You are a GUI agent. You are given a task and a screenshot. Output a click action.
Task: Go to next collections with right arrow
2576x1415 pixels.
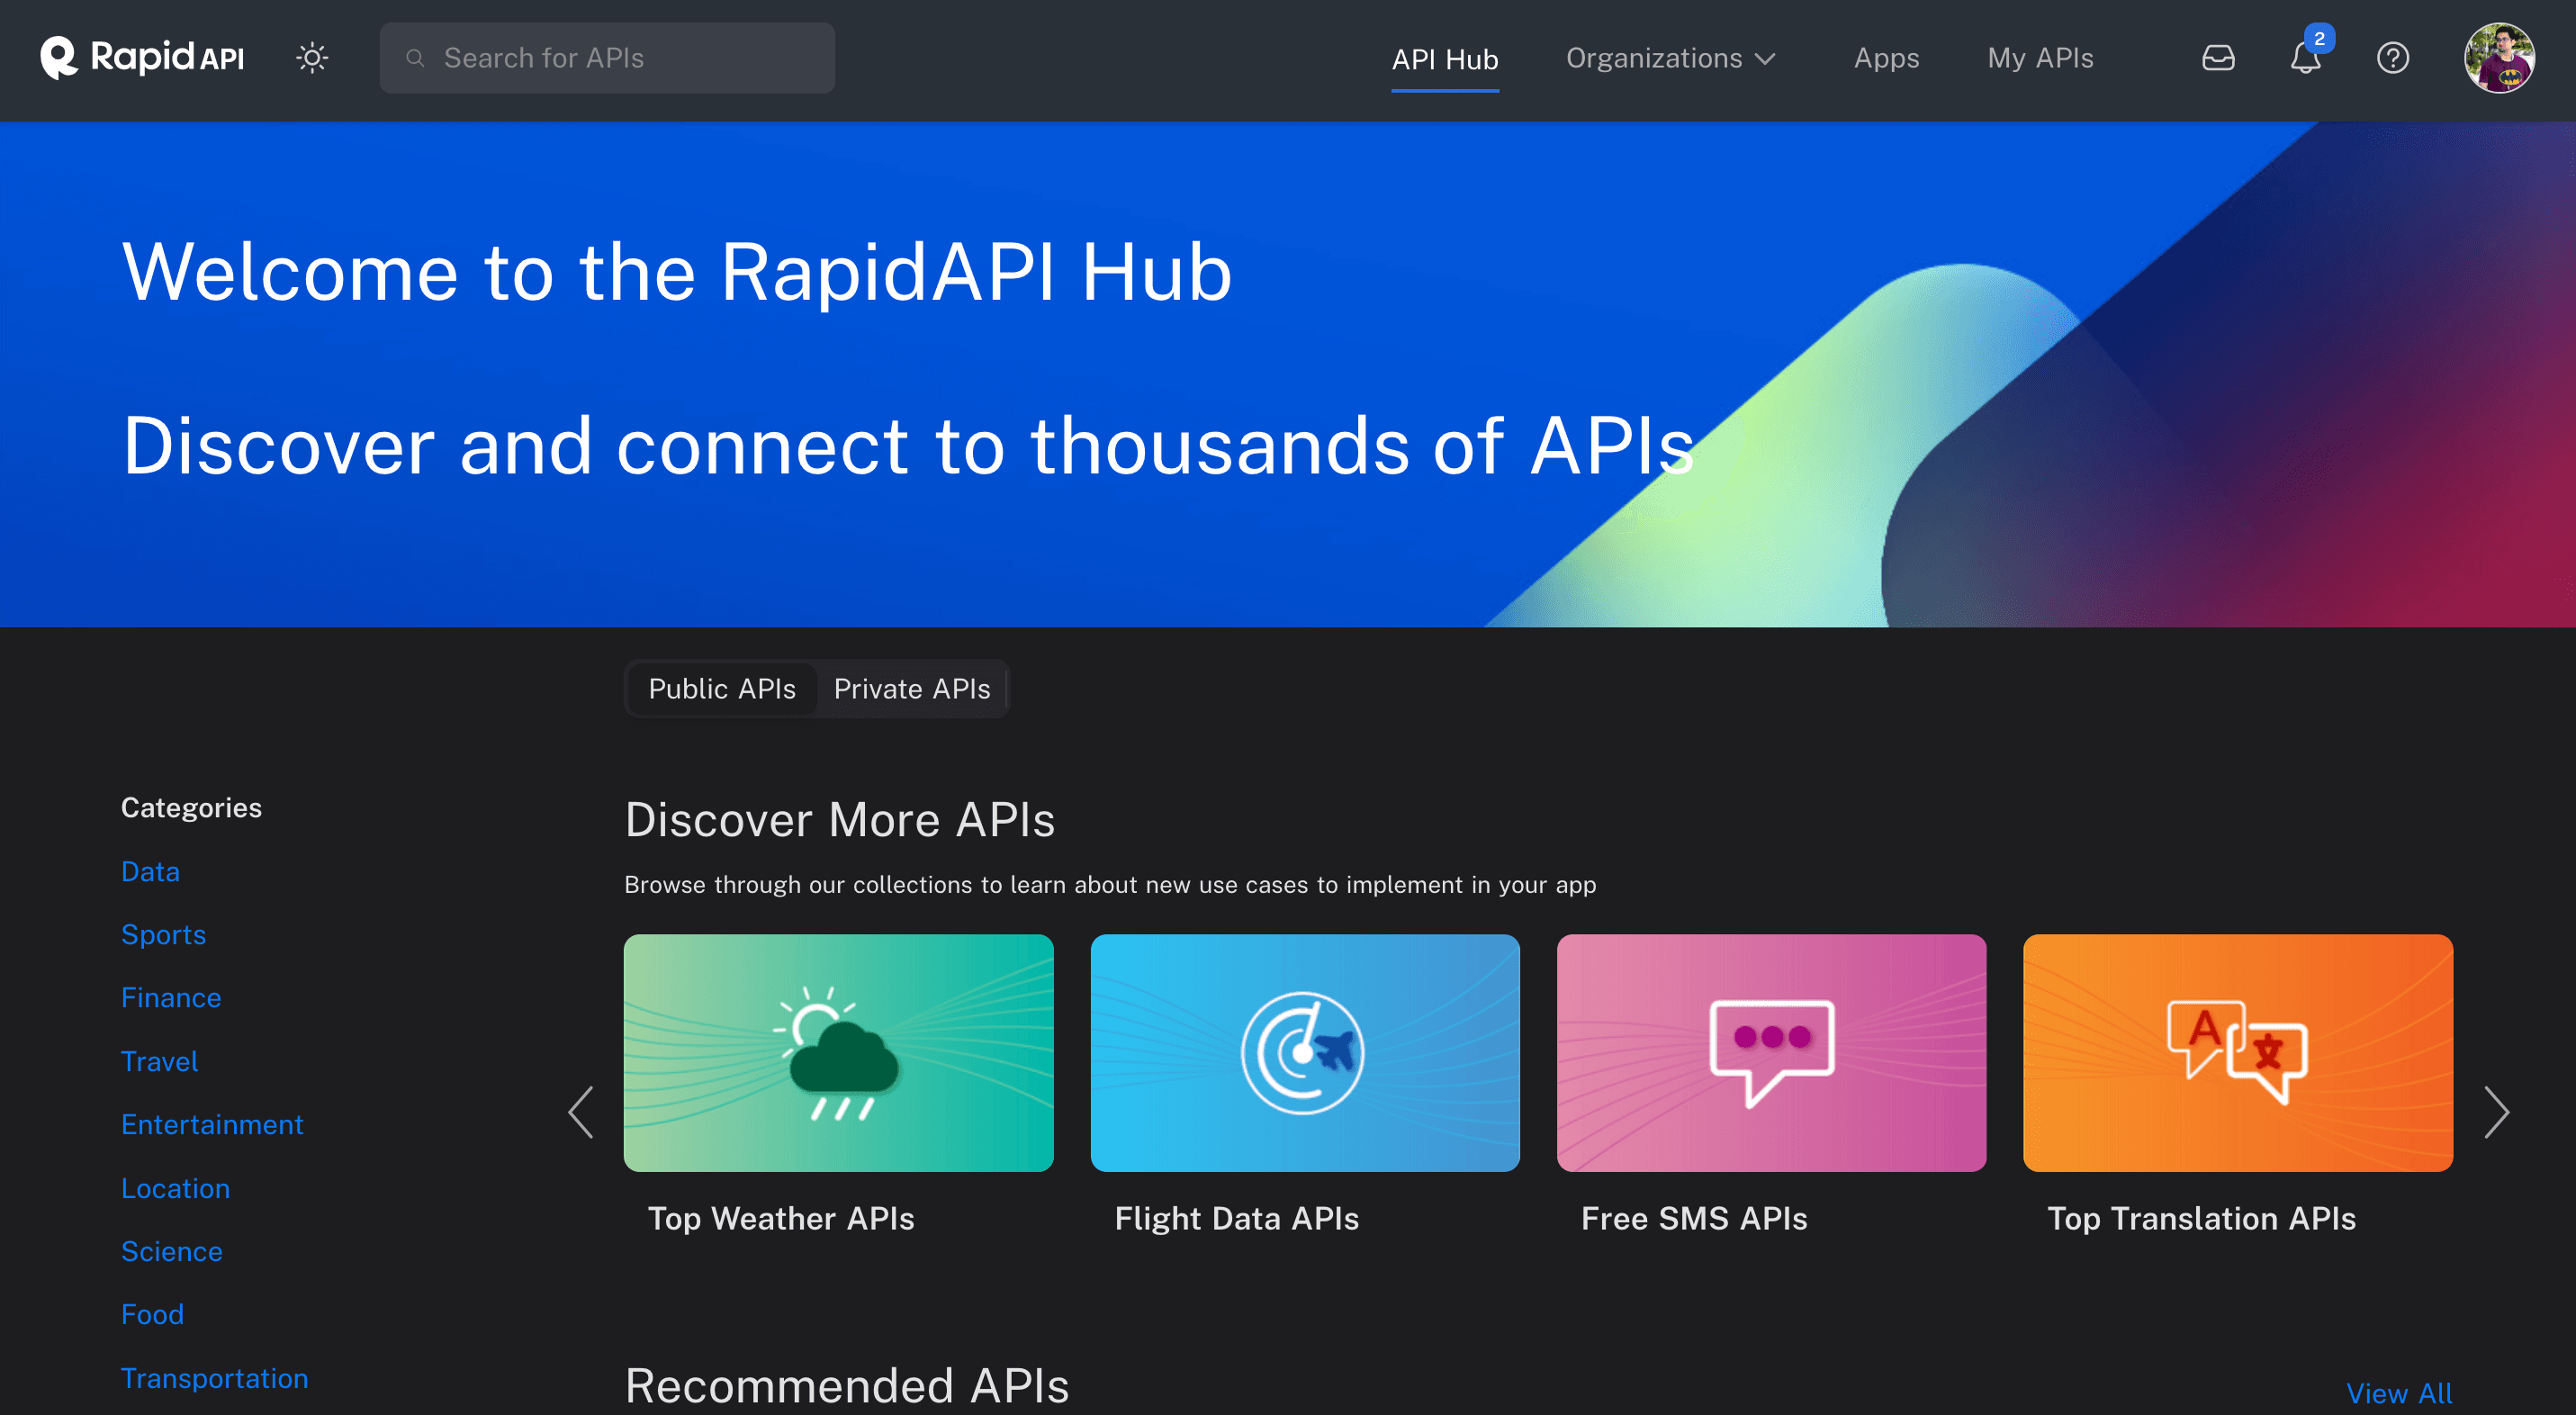tap(2496, 1112)
